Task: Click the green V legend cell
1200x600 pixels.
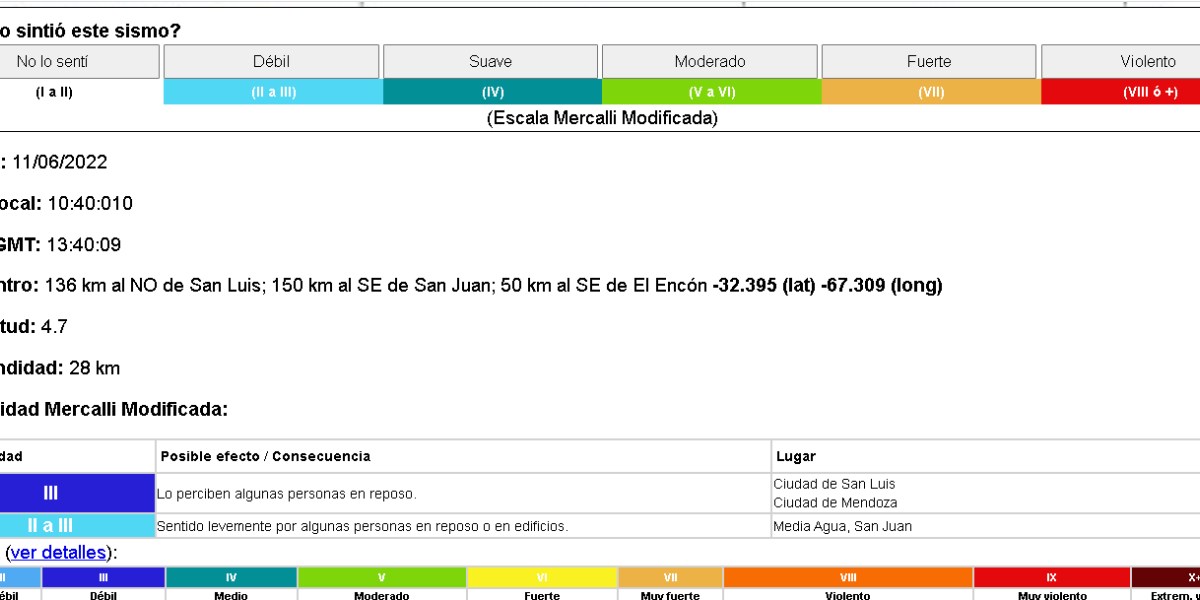Action: 382,578
